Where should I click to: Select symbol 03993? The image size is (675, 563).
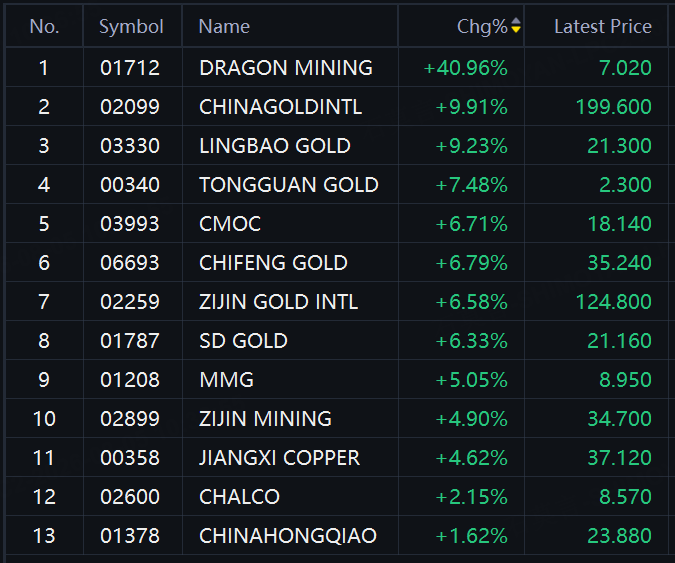[x=130, y=224]
